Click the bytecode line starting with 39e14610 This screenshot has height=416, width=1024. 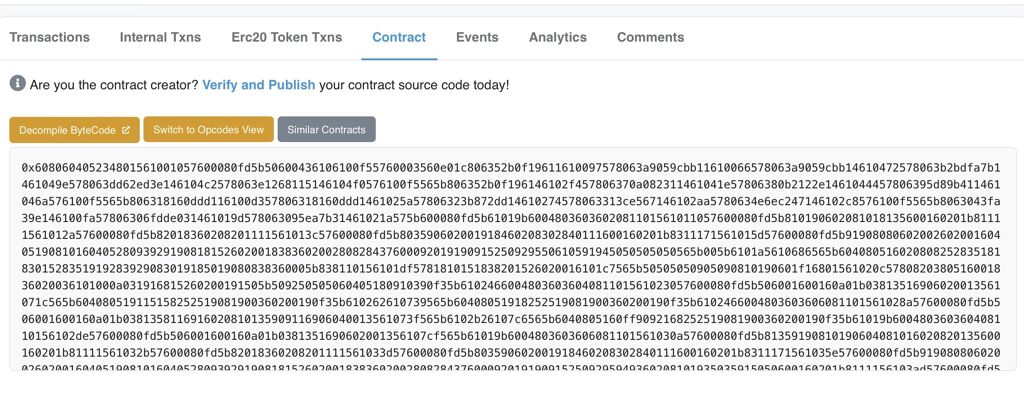(511, 218)
